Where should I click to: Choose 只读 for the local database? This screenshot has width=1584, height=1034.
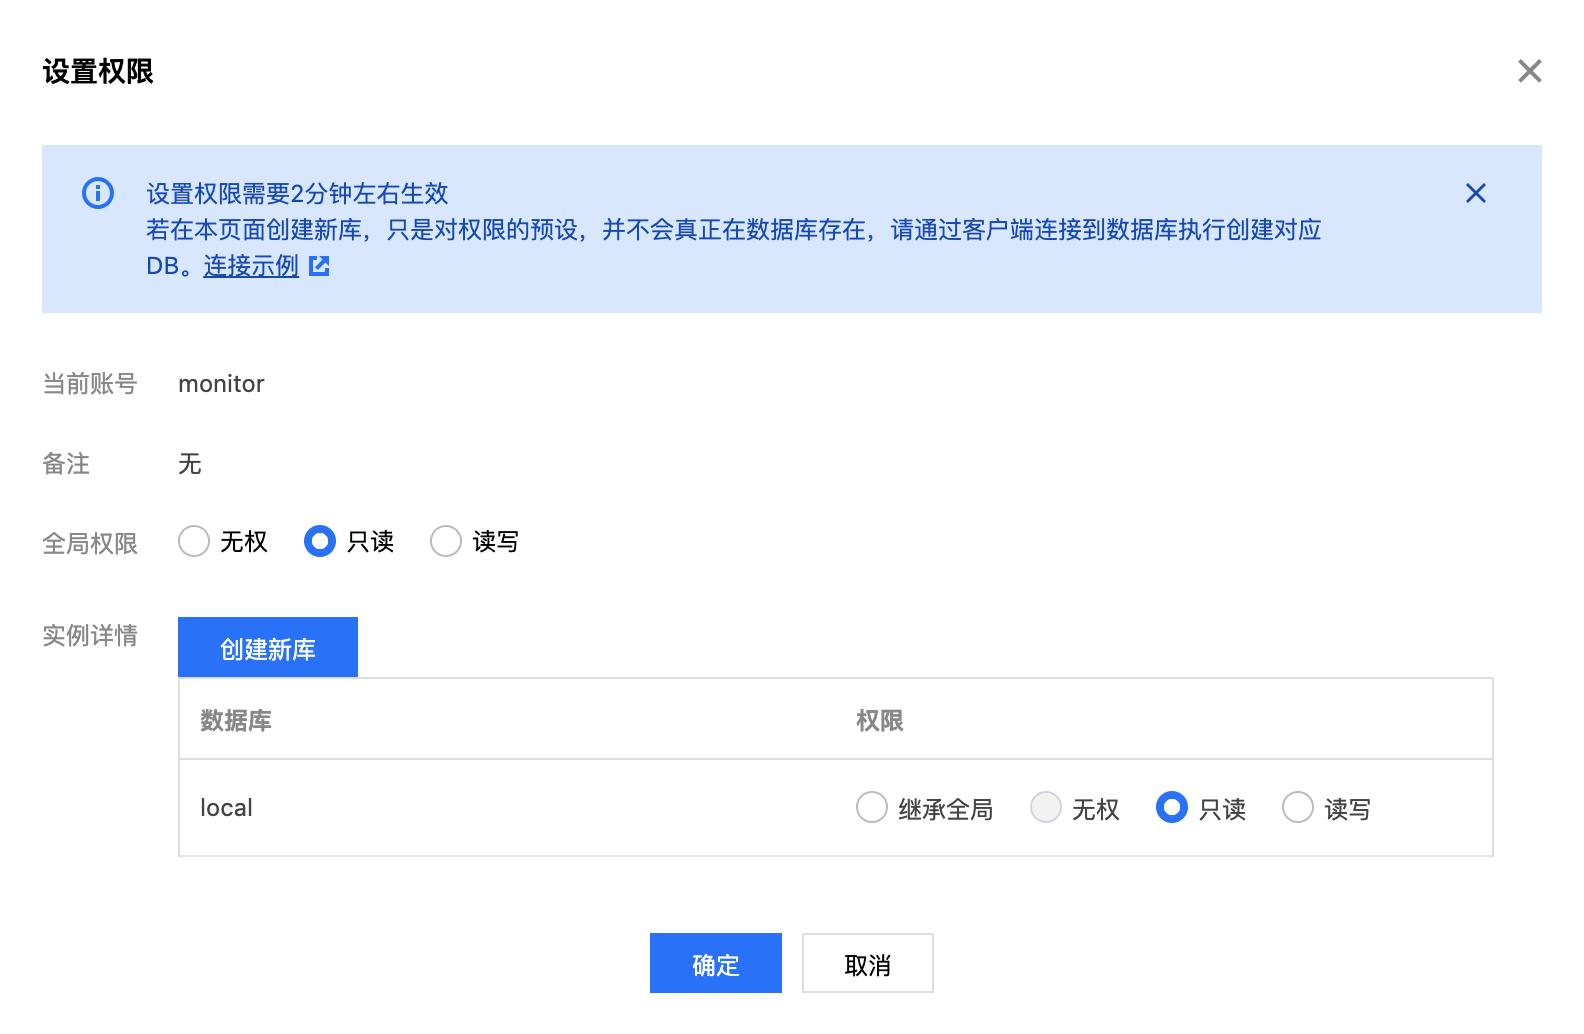pyautogui.click(x=1172, y=807)
